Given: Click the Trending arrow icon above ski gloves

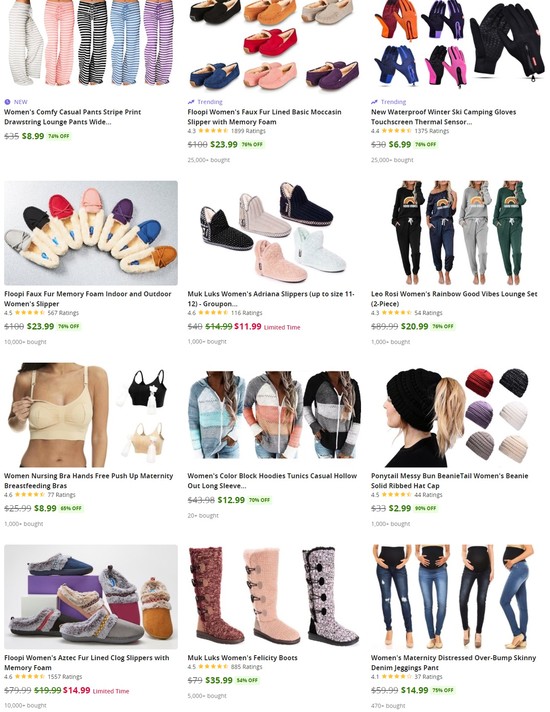Looking at the screenshot, I should click(374, 102).
